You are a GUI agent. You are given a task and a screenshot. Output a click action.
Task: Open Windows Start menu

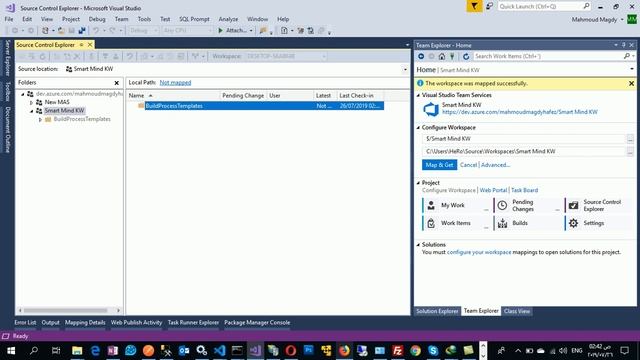coord(11,351)
